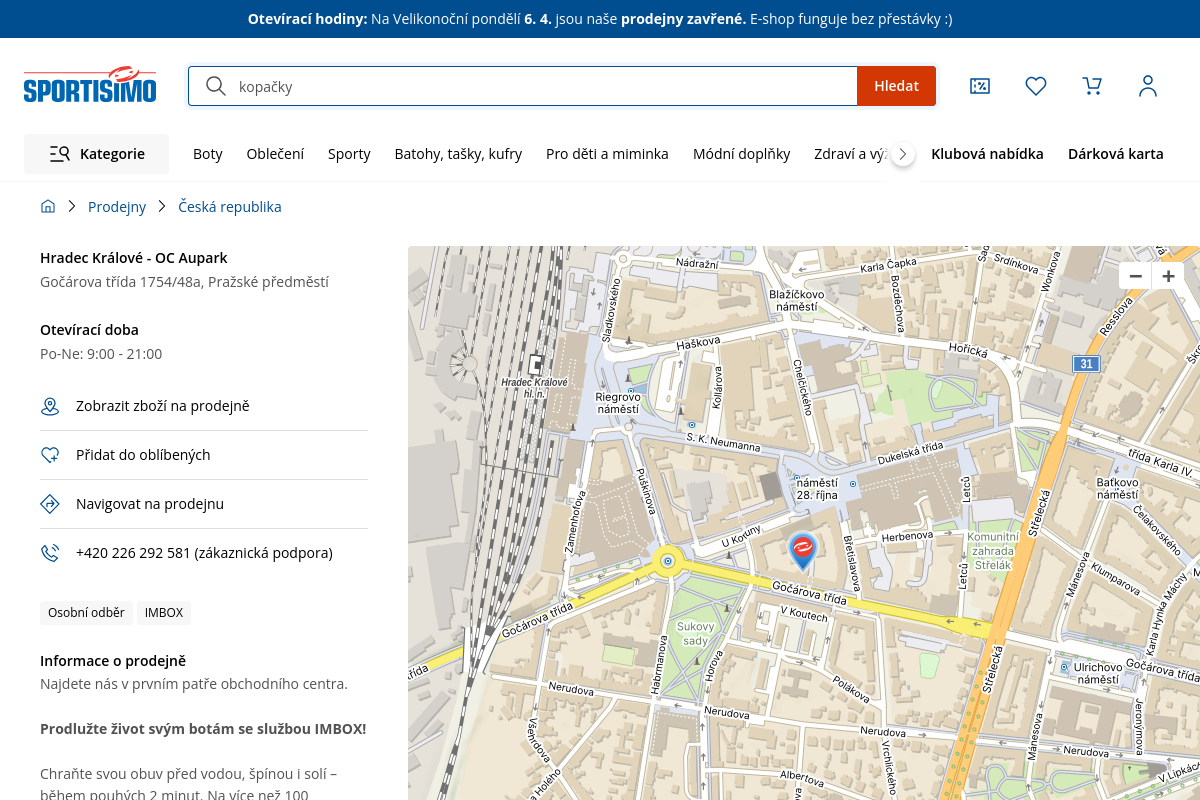Viewport: 1200px width, 800px height.
Task: Expand the Kategorie menu
Action: click(97, 154)
